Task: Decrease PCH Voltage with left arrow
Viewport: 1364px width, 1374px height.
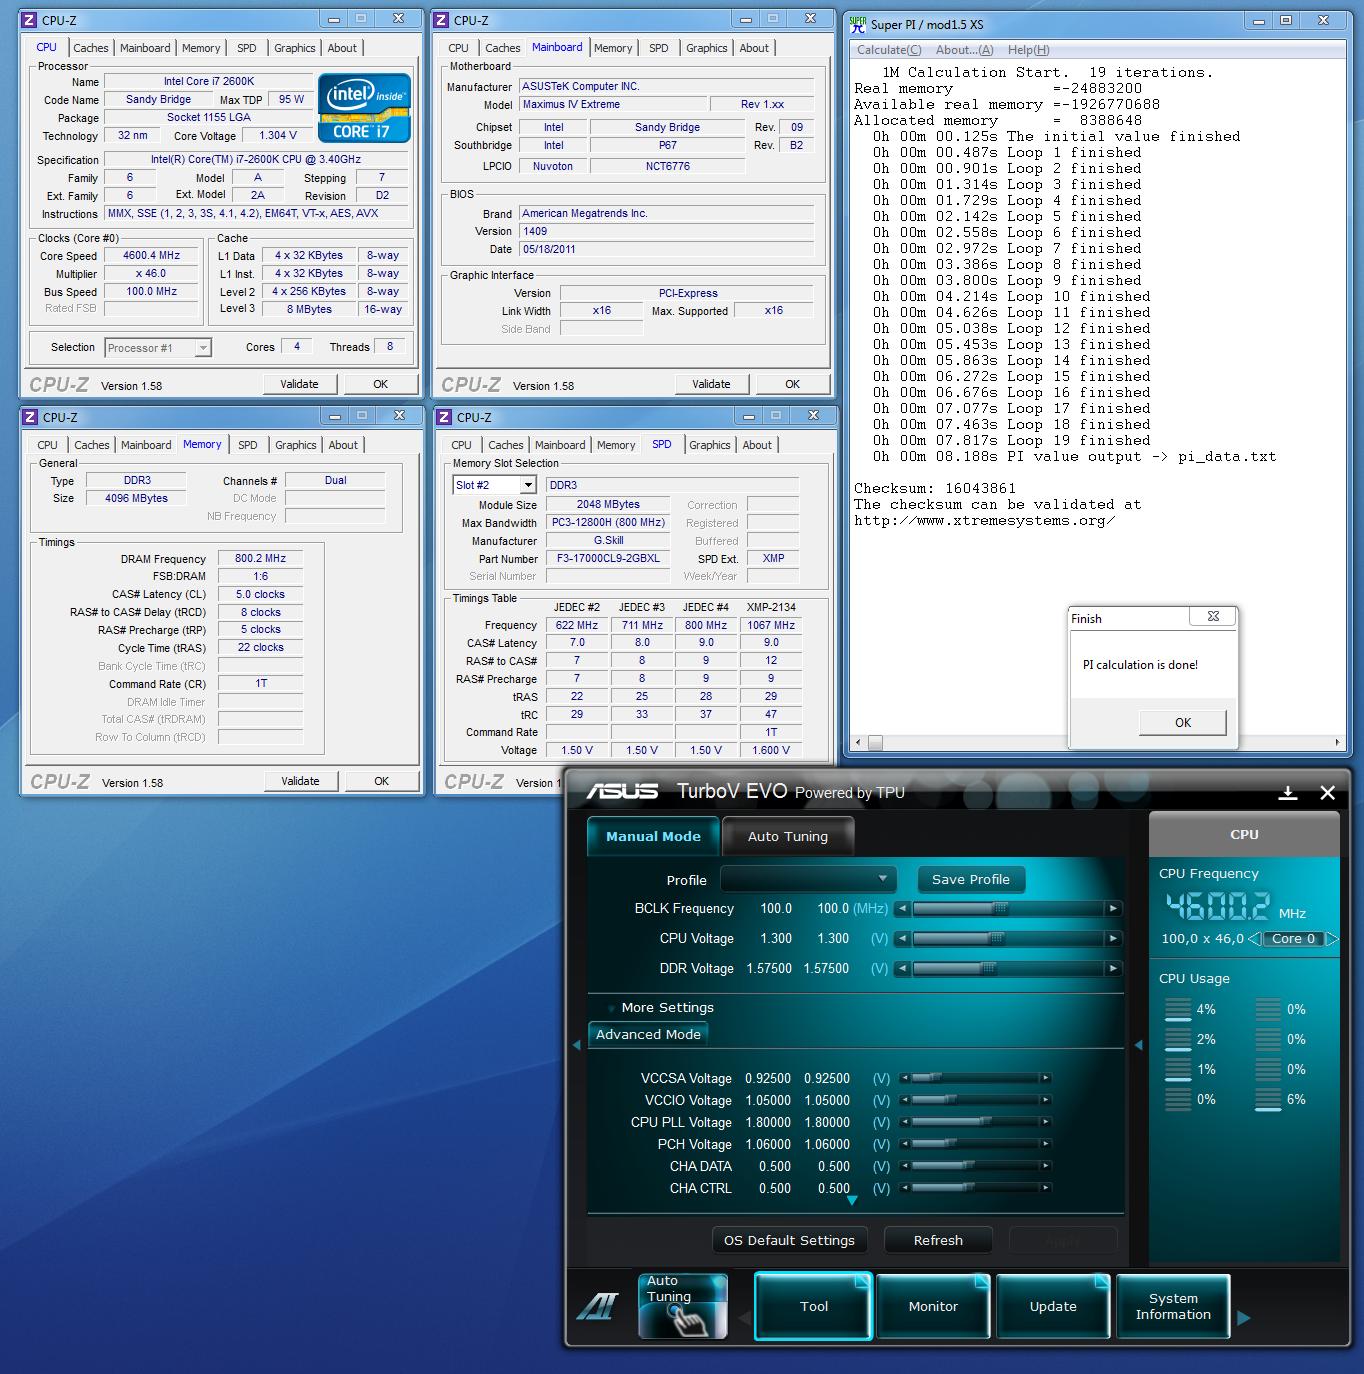Action: click(904, 1144)
